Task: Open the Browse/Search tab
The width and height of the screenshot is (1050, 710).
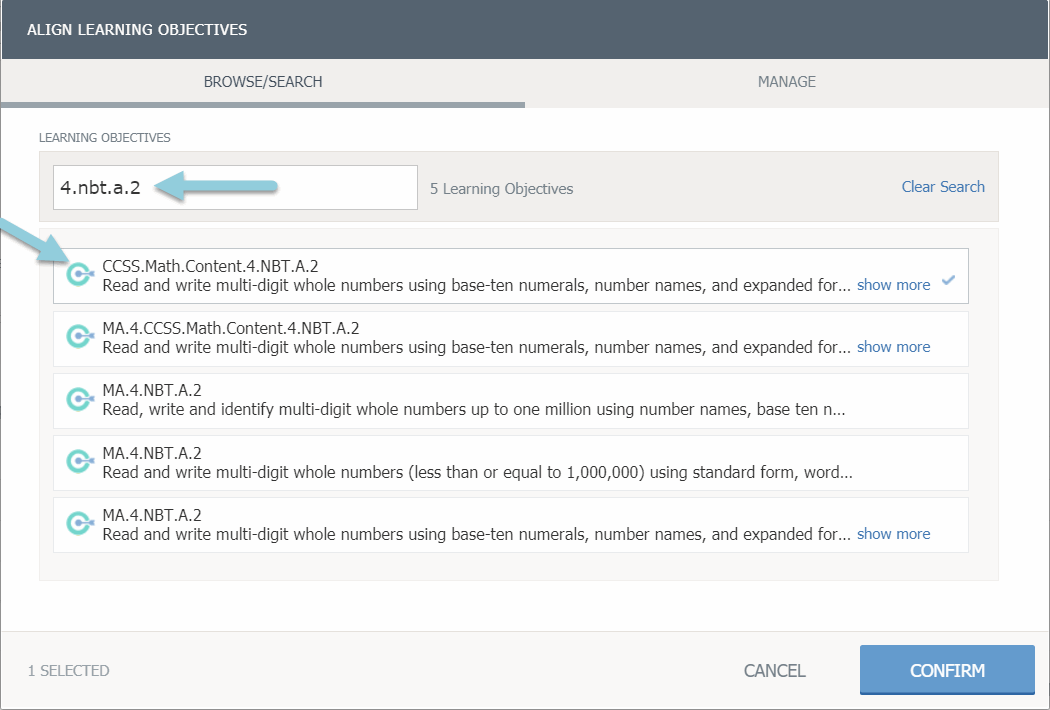Action: (263, 82)
